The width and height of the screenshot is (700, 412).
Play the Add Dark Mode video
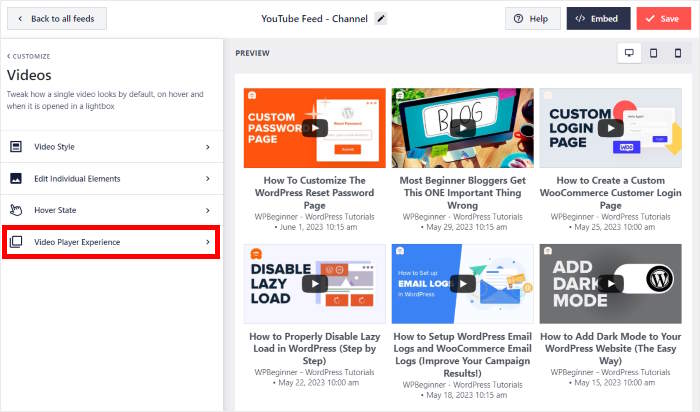[x=610, y=284]
